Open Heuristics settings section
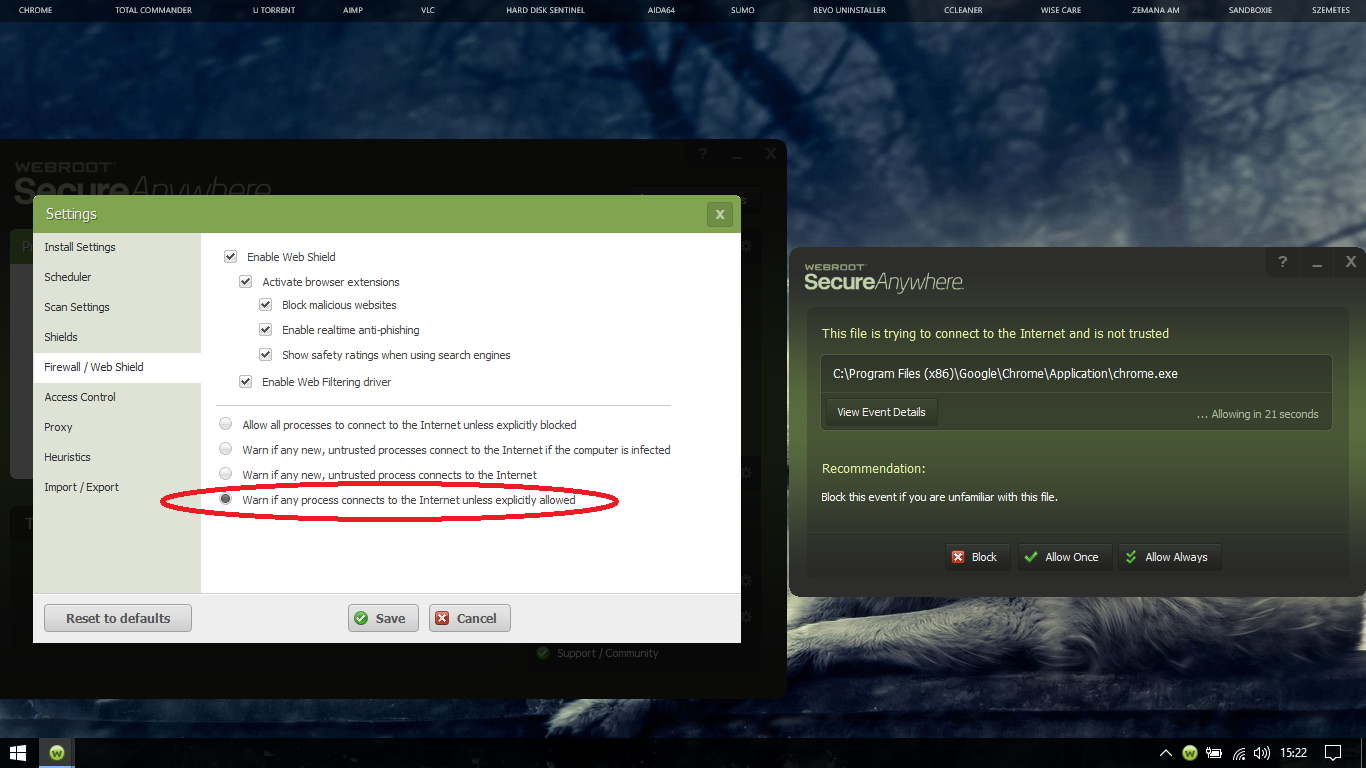Screen dimensions: 1366x768 [117, 457]
